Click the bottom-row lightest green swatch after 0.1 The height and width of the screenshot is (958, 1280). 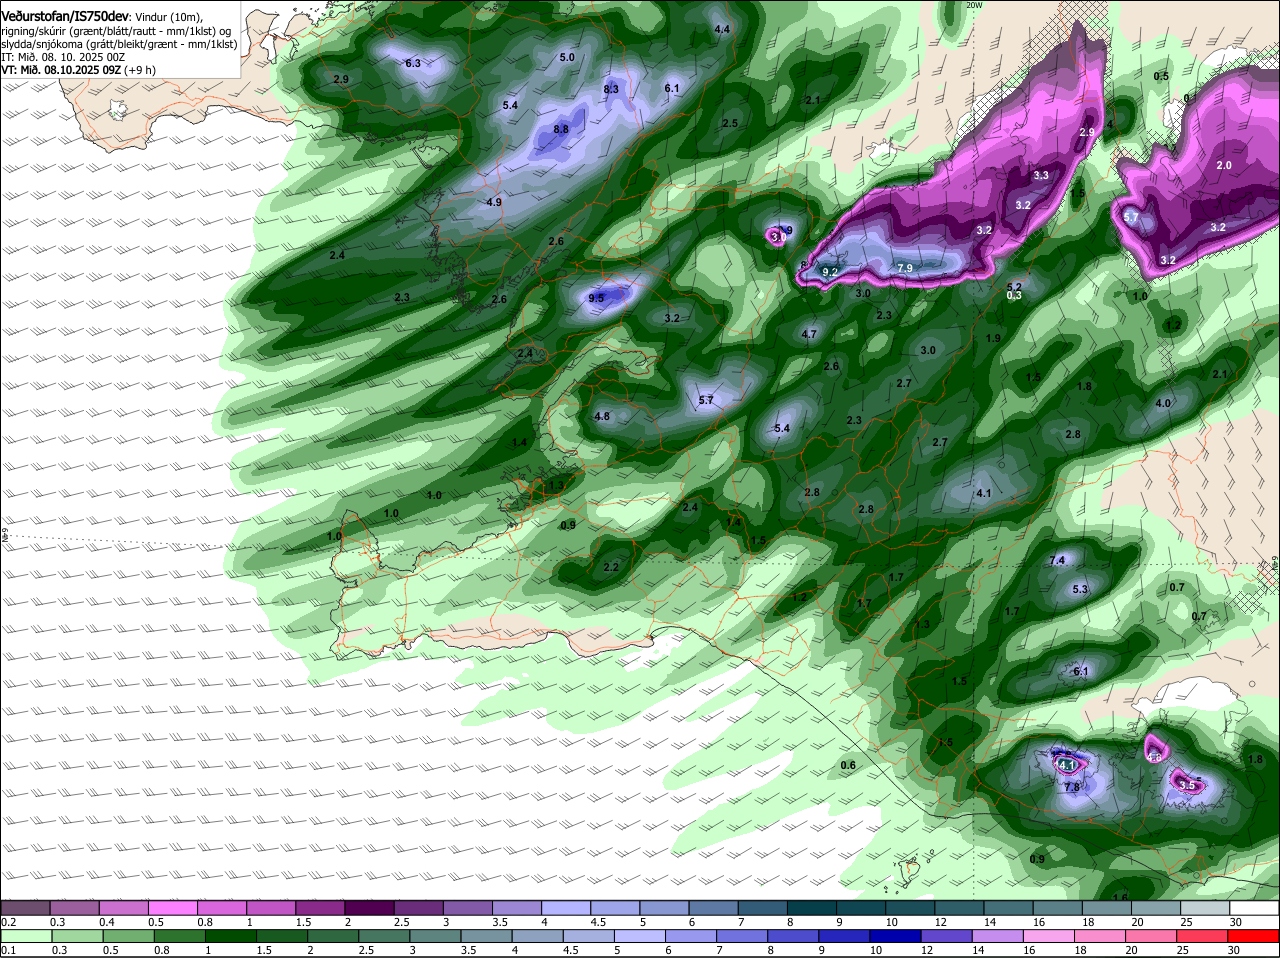(26, 936)
